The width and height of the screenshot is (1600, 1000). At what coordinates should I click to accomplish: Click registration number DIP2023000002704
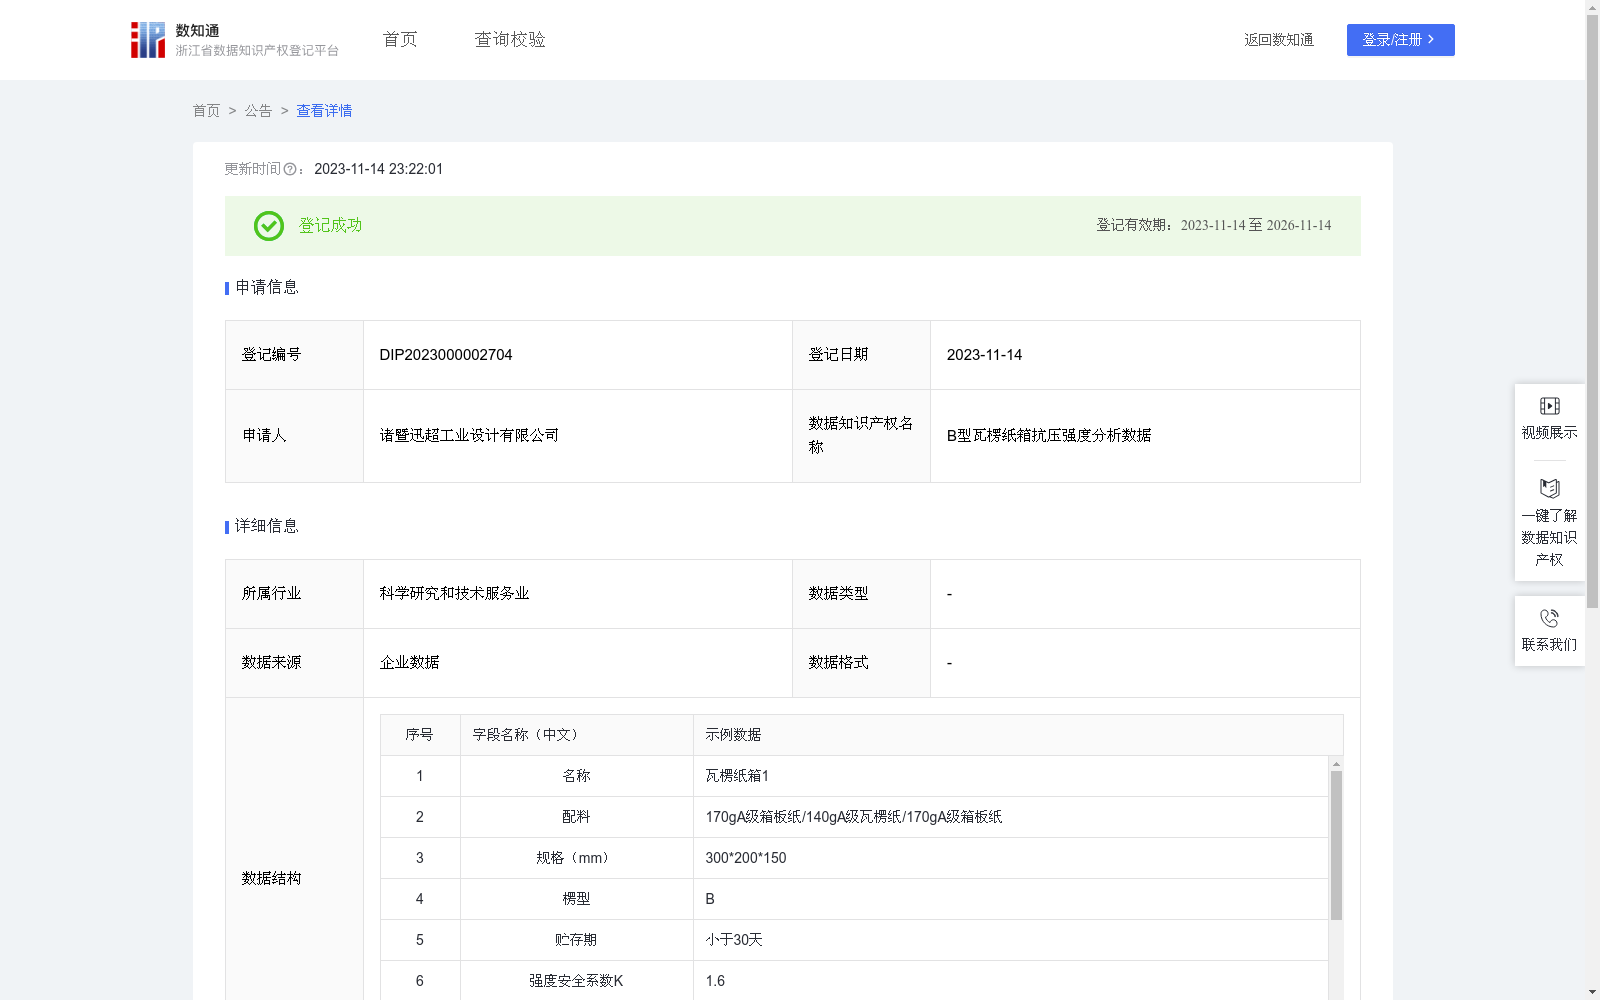coord(445,354)
